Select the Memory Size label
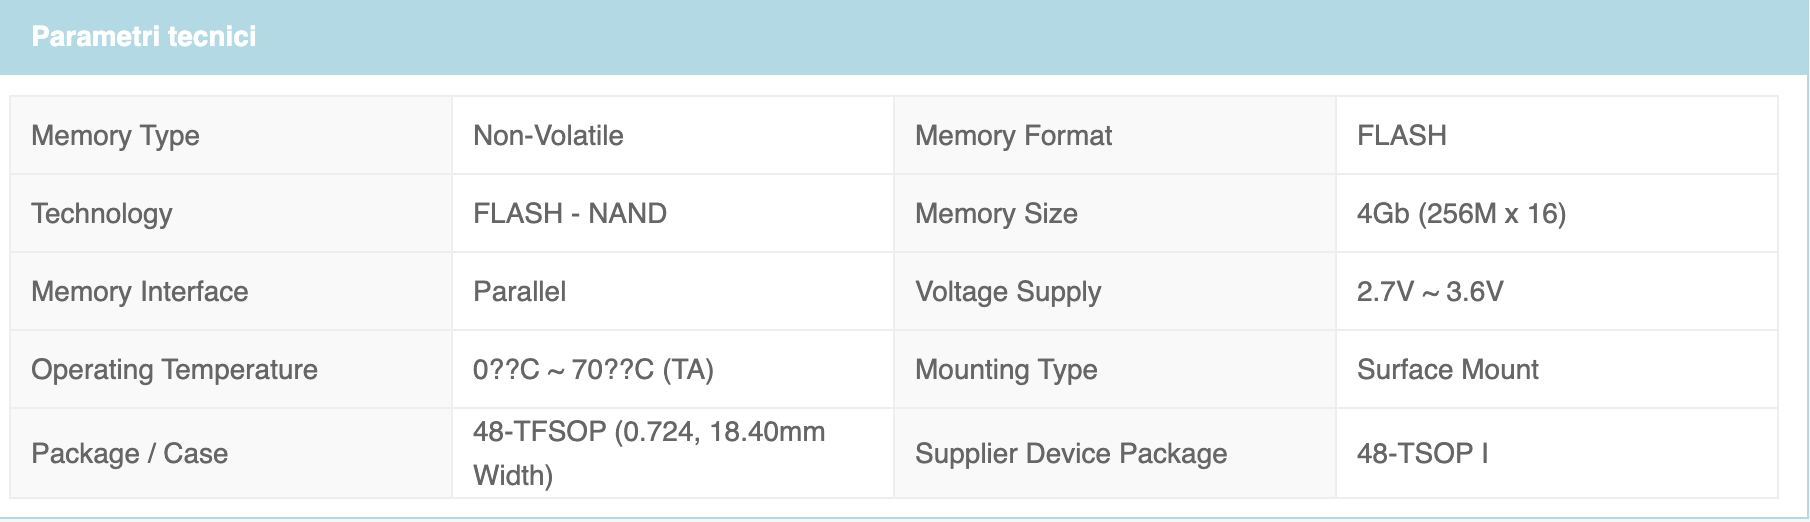This screenshot has width=1810, height=522. coord(996,213)
